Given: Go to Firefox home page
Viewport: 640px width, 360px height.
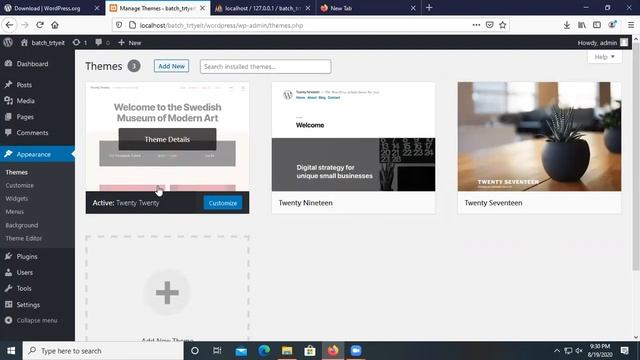Looking at the screenshot, I should click(55, 25).
